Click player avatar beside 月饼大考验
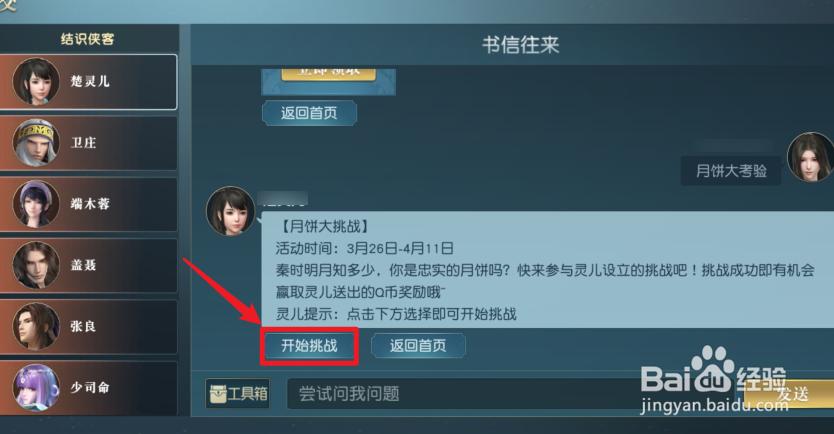Screen dimensions: 834x434 810,157
